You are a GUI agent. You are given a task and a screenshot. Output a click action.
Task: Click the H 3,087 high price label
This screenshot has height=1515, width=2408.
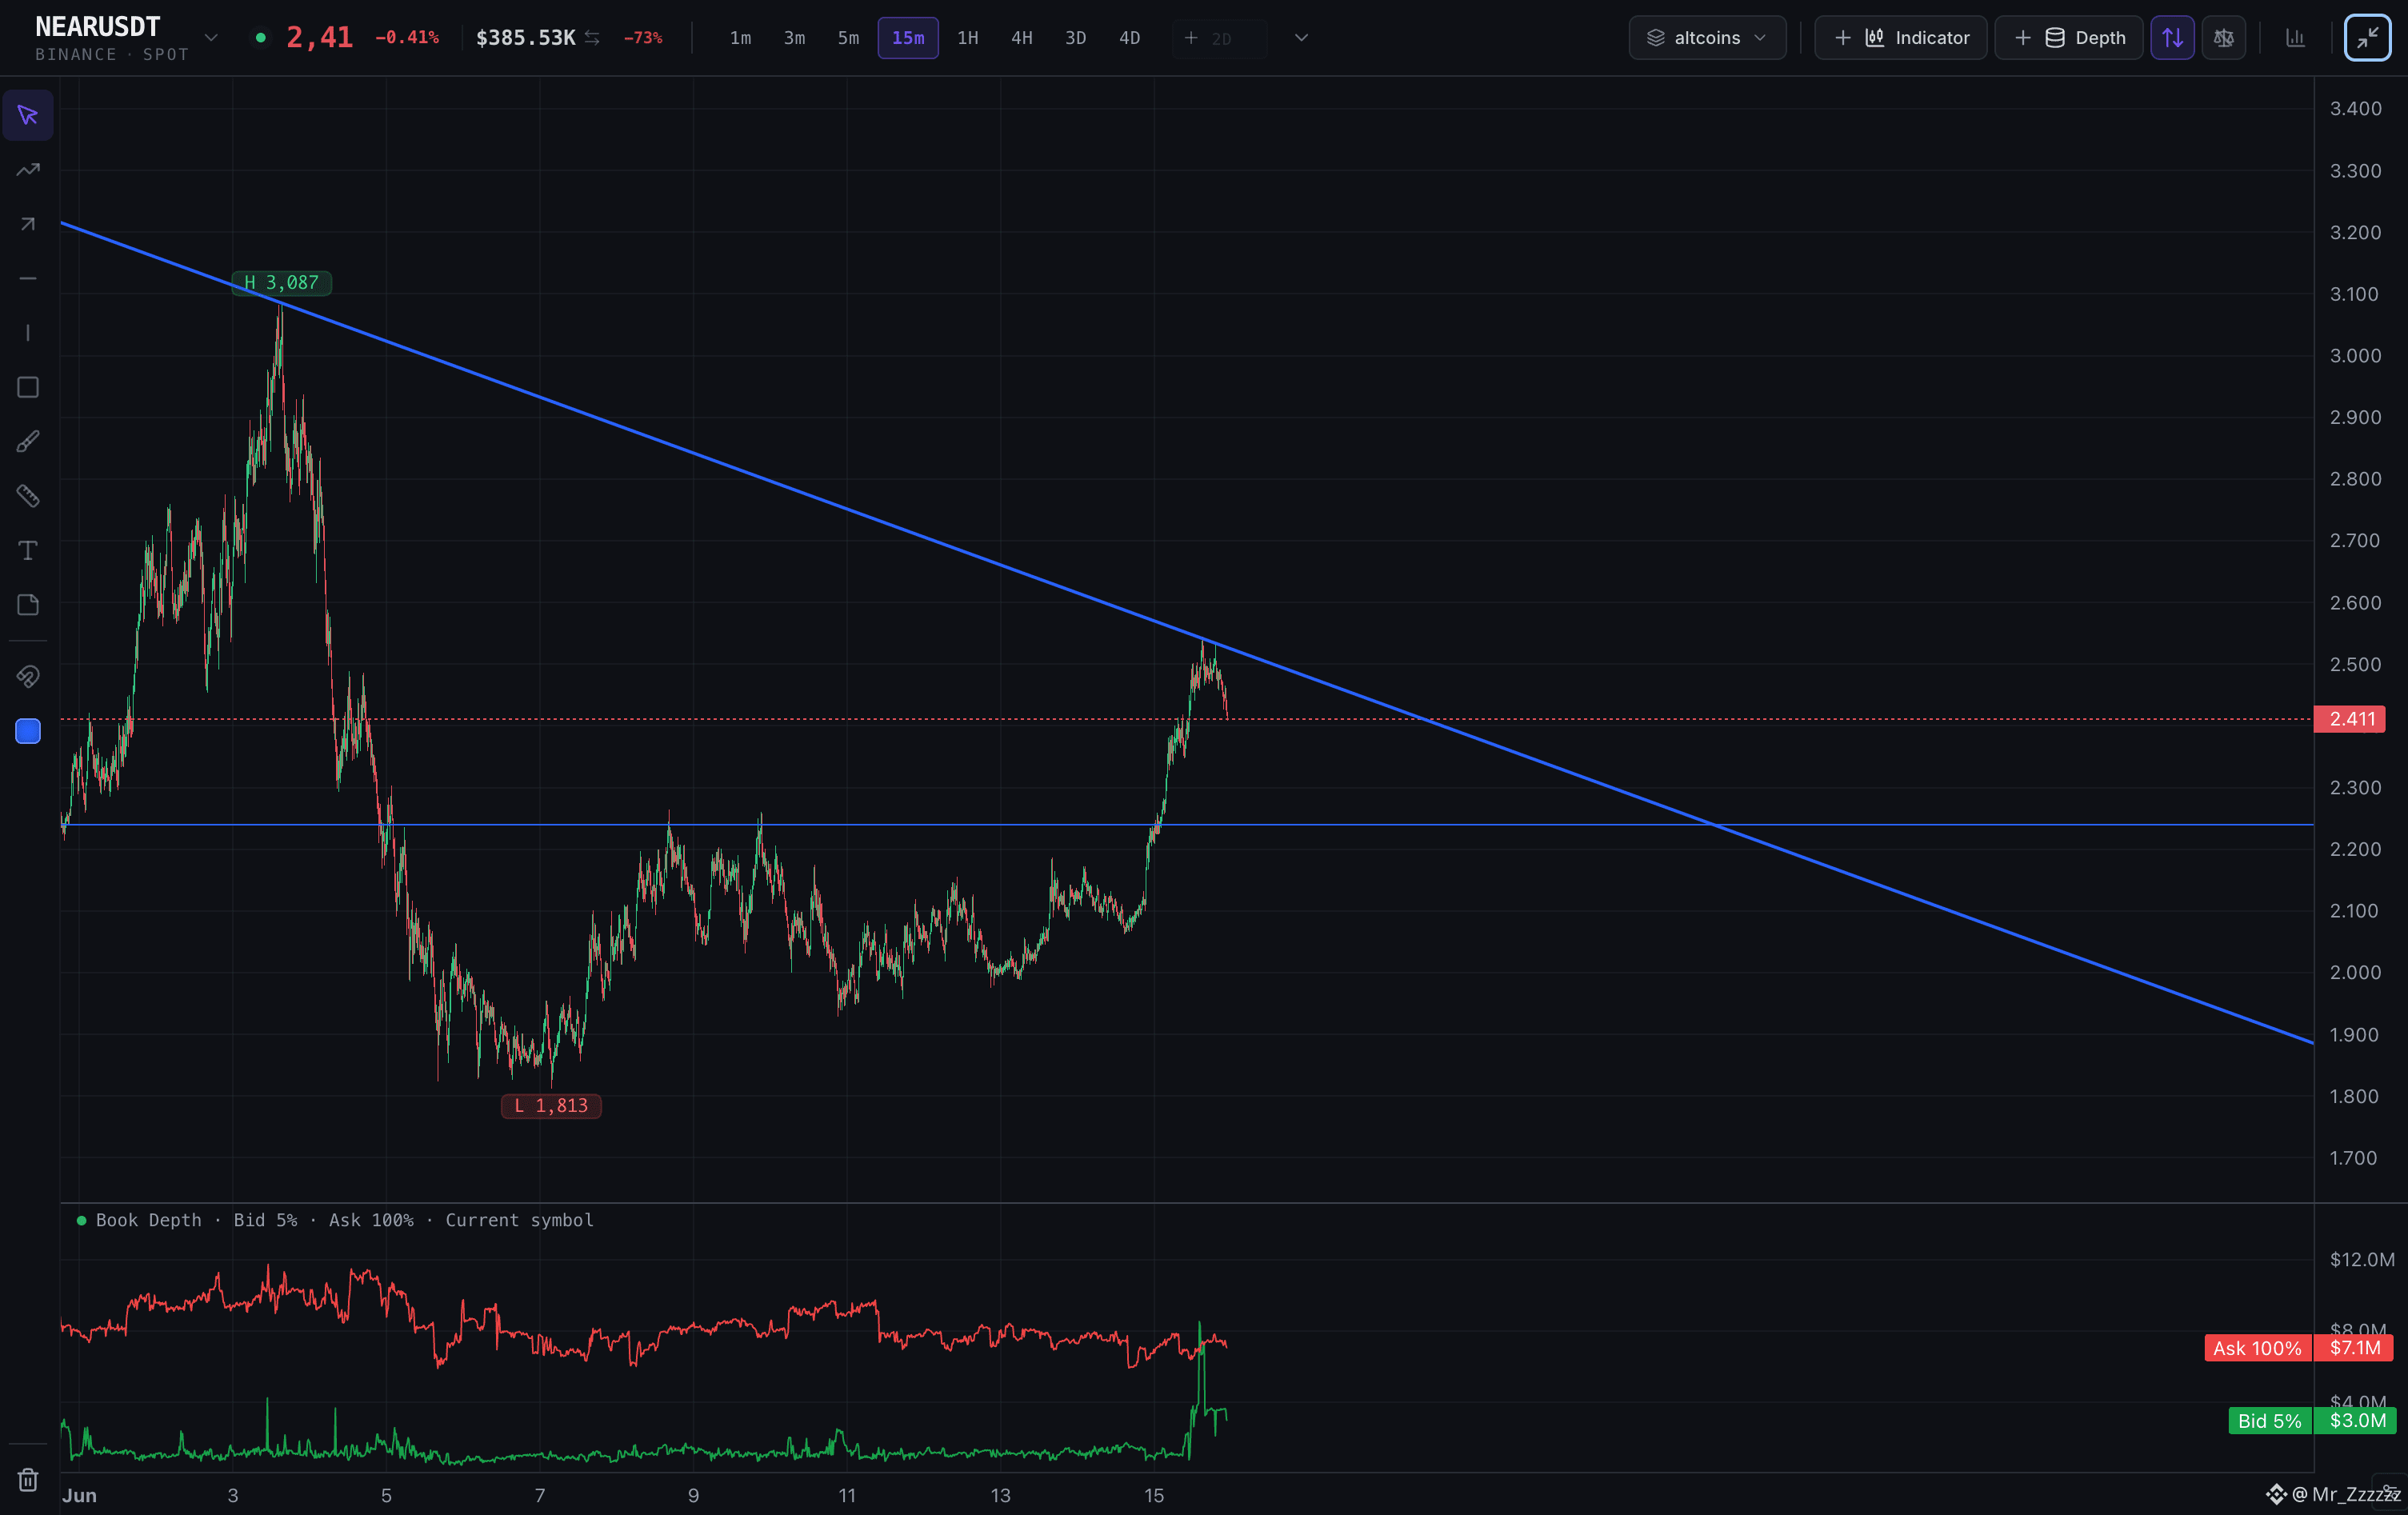282,283
